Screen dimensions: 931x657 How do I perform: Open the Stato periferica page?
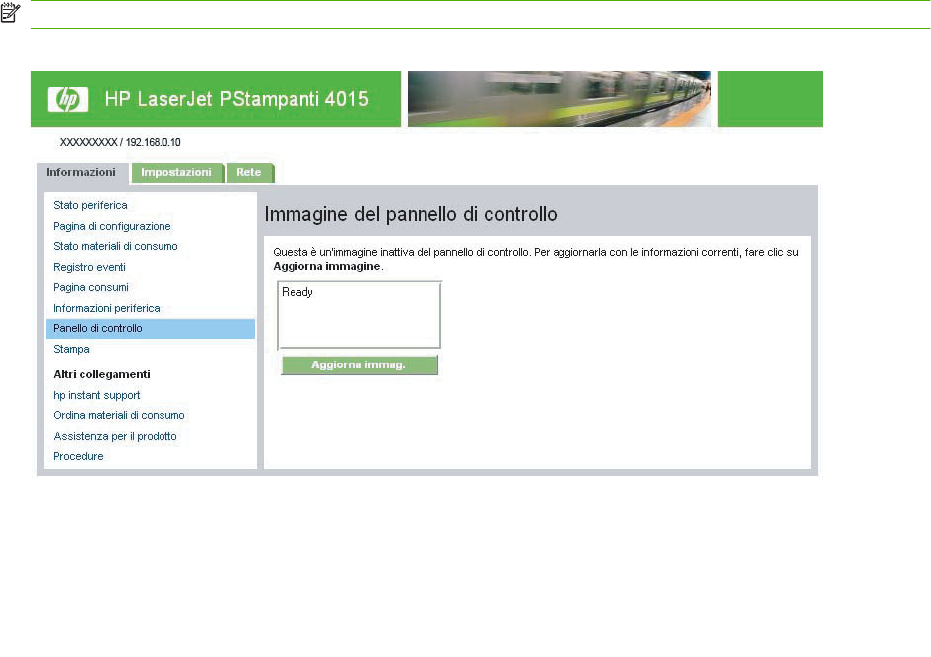(x=90, y=205)
